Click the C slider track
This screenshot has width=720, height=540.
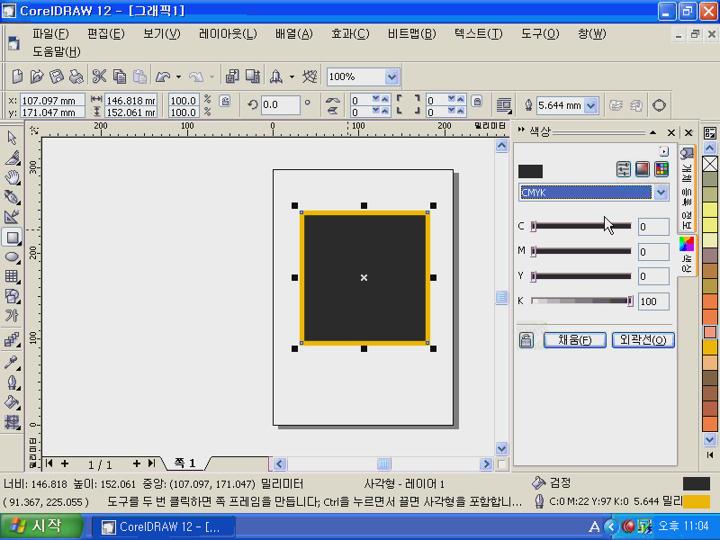581,226
